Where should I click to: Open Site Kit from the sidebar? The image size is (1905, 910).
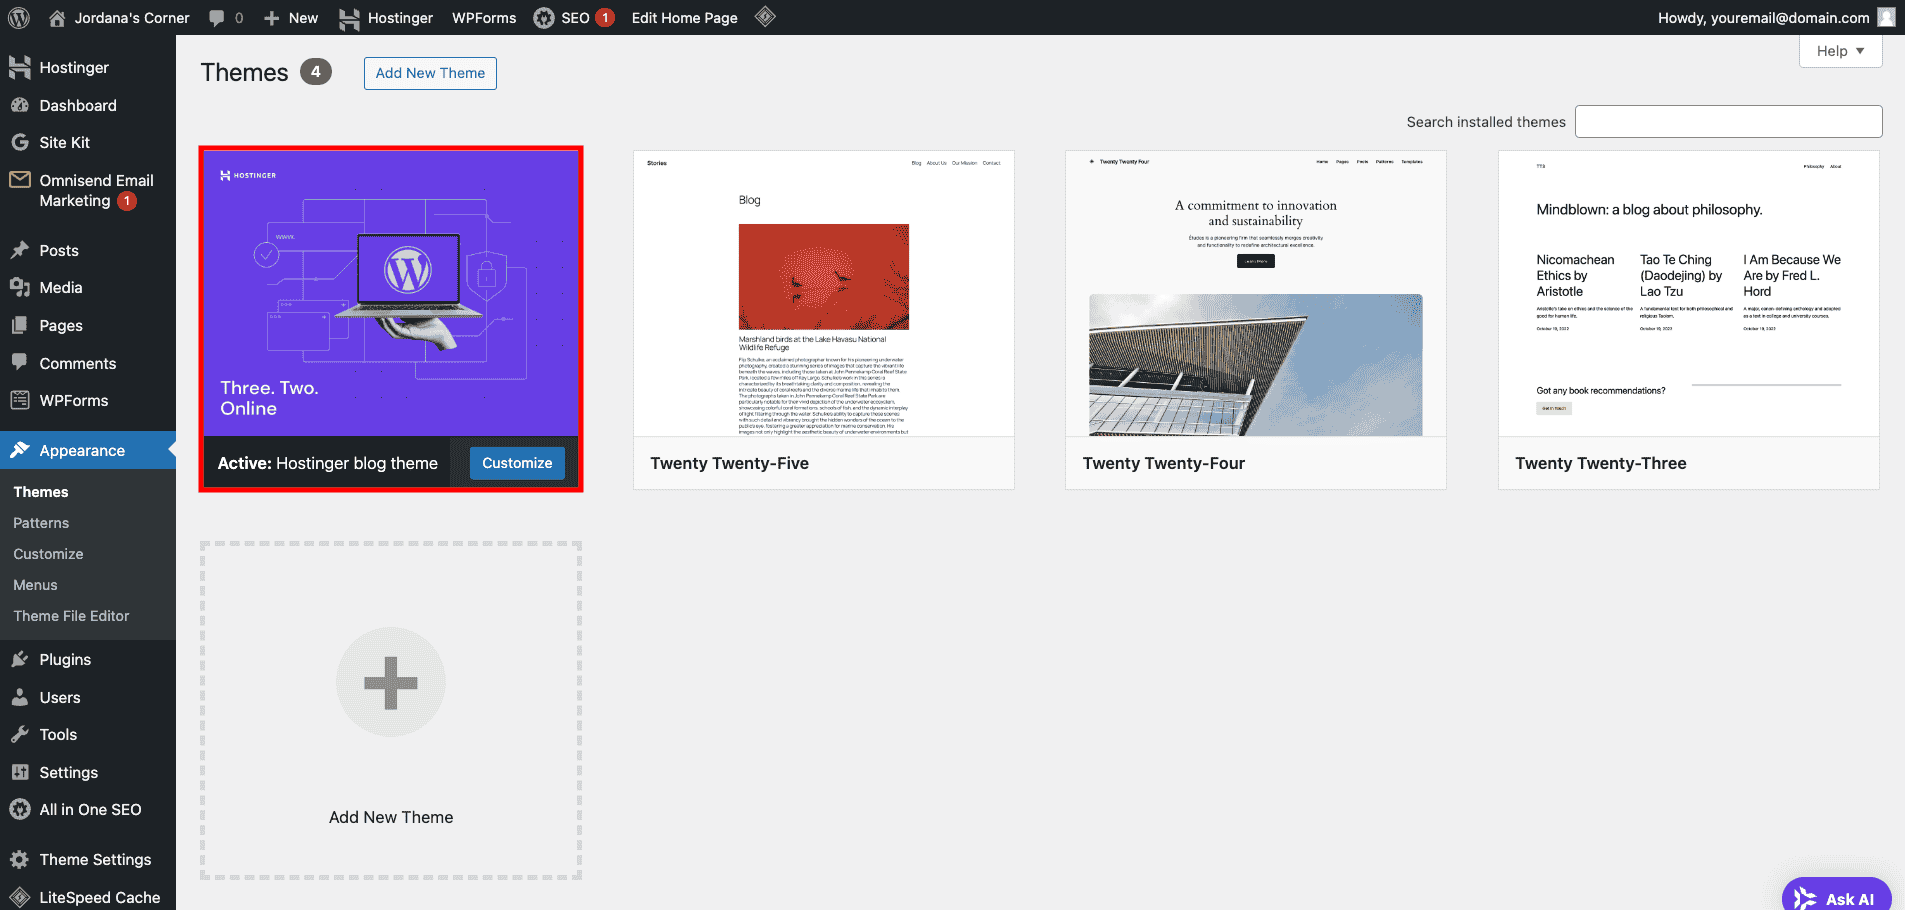pos(21,142)
